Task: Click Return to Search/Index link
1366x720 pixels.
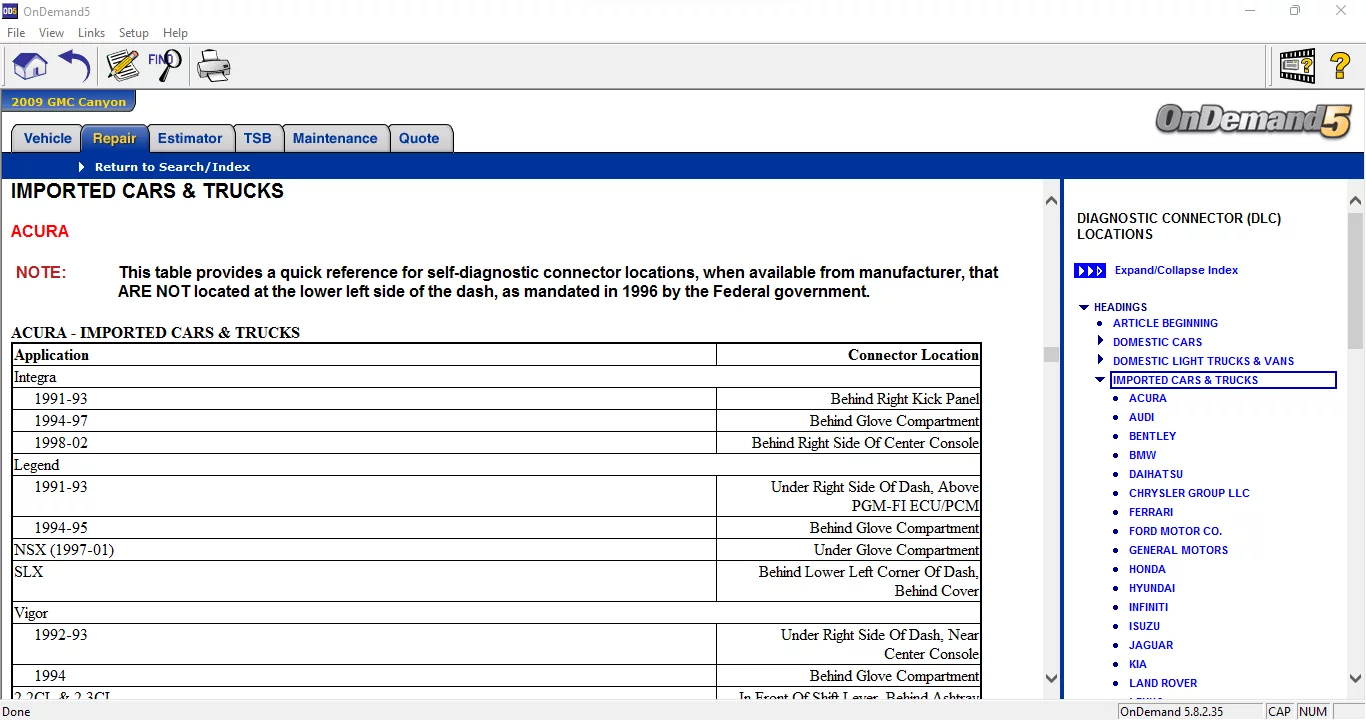Action: click(x=172, y=167)
